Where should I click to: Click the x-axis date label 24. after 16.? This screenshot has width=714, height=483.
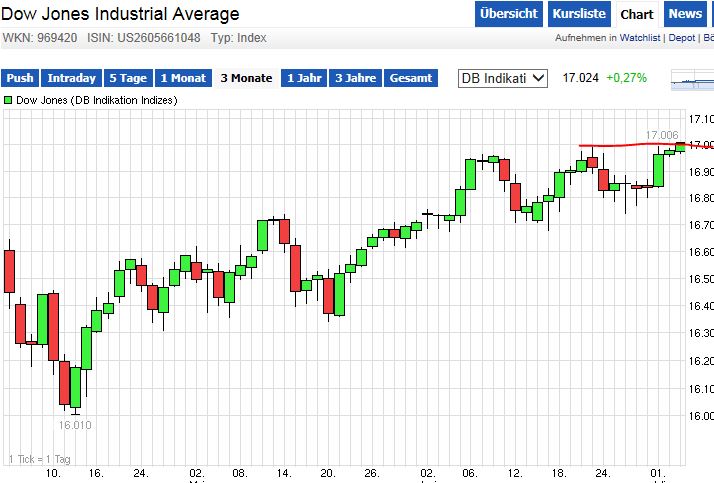point(140,473)
